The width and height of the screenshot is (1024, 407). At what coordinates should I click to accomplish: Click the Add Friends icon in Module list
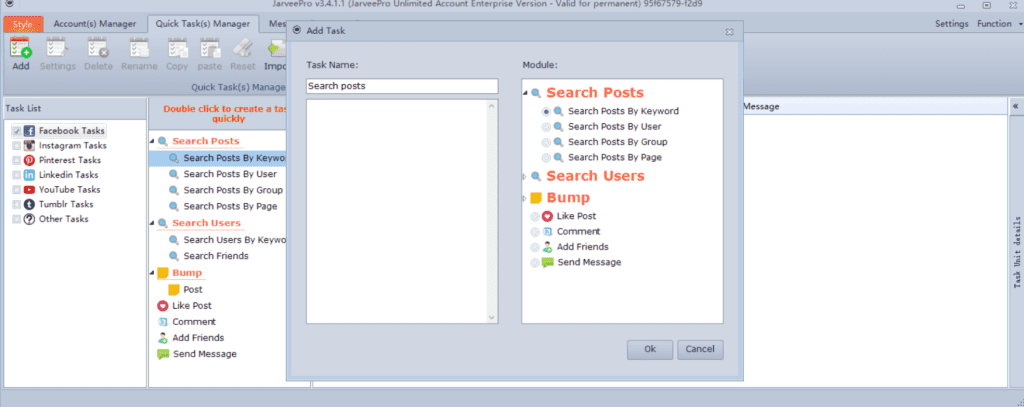pos(547,247)
